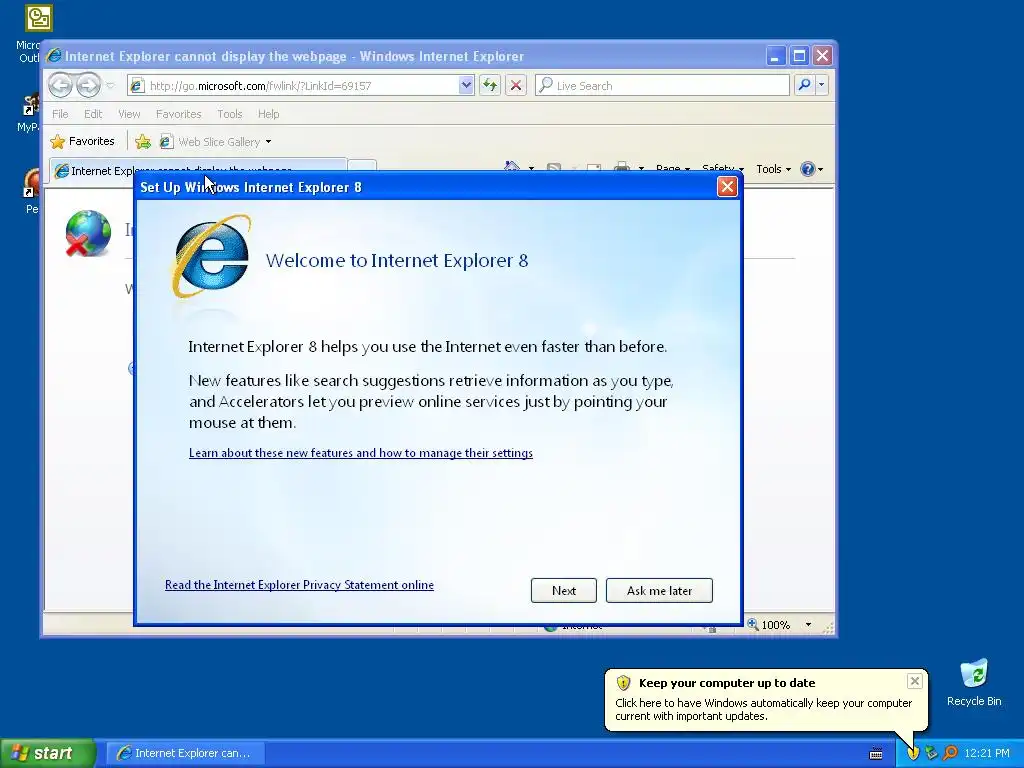Close the Set Up Internet Explorer 8 dialog

(727, 187)
